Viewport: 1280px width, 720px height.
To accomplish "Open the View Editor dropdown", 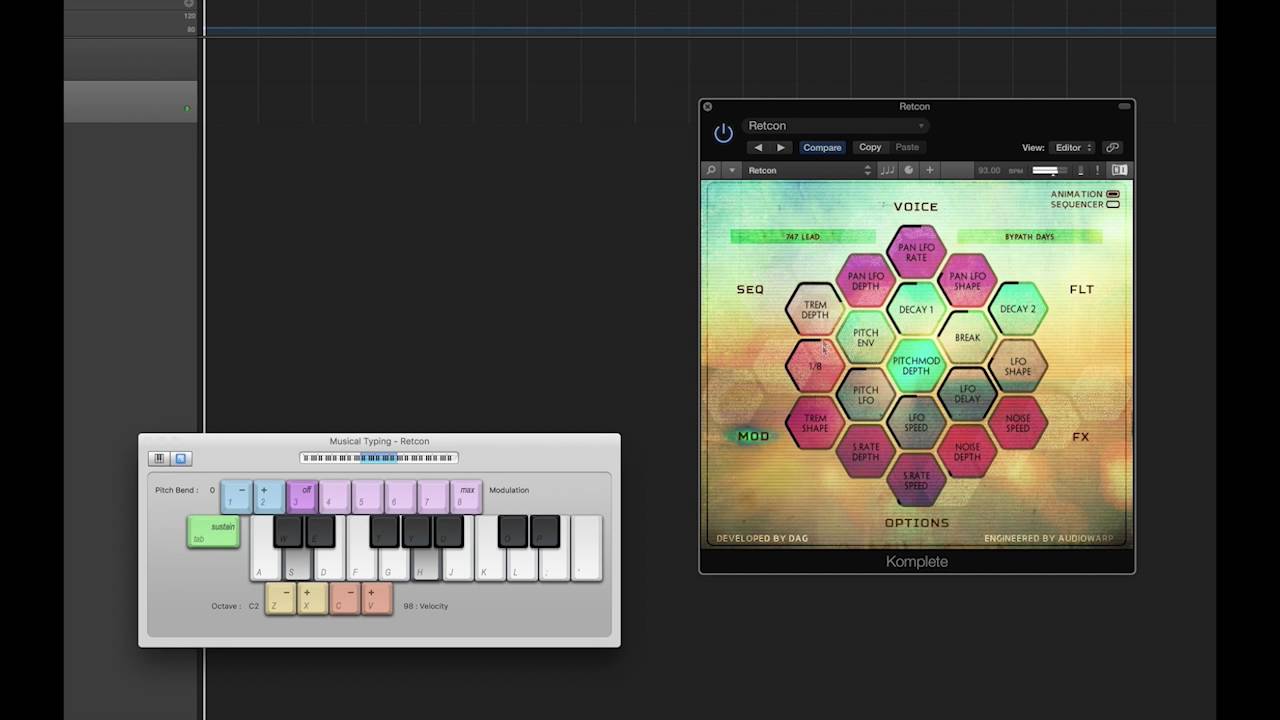I will (1072, 147).
